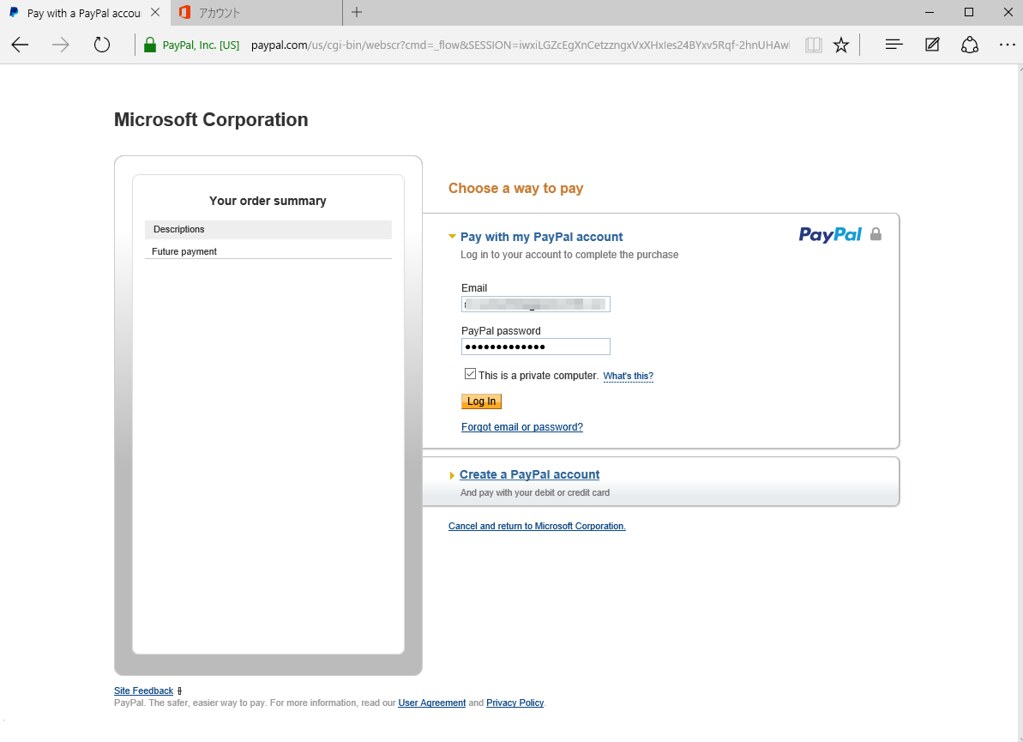1023x742 pixels.
Task: Select the Pay with a PayPal account tab
Action: [x=85, y=12]
